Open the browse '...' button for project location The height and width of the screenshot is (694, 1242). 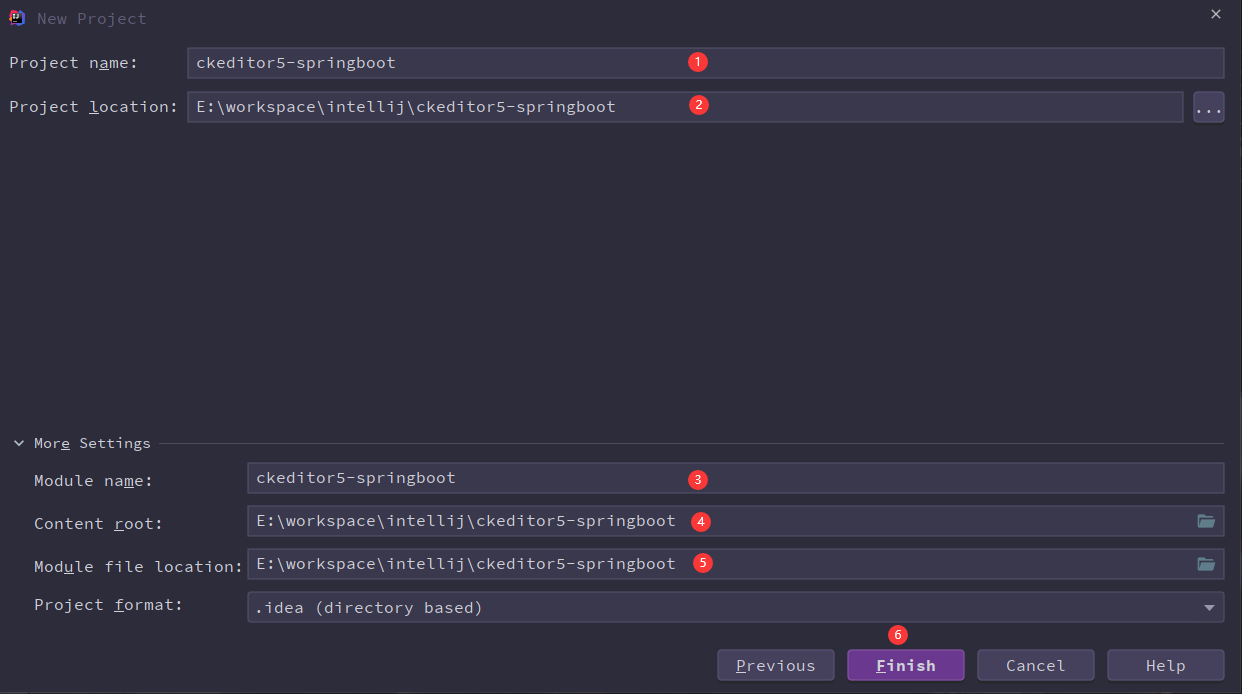pyautogui.click(x=1208, y=107)
